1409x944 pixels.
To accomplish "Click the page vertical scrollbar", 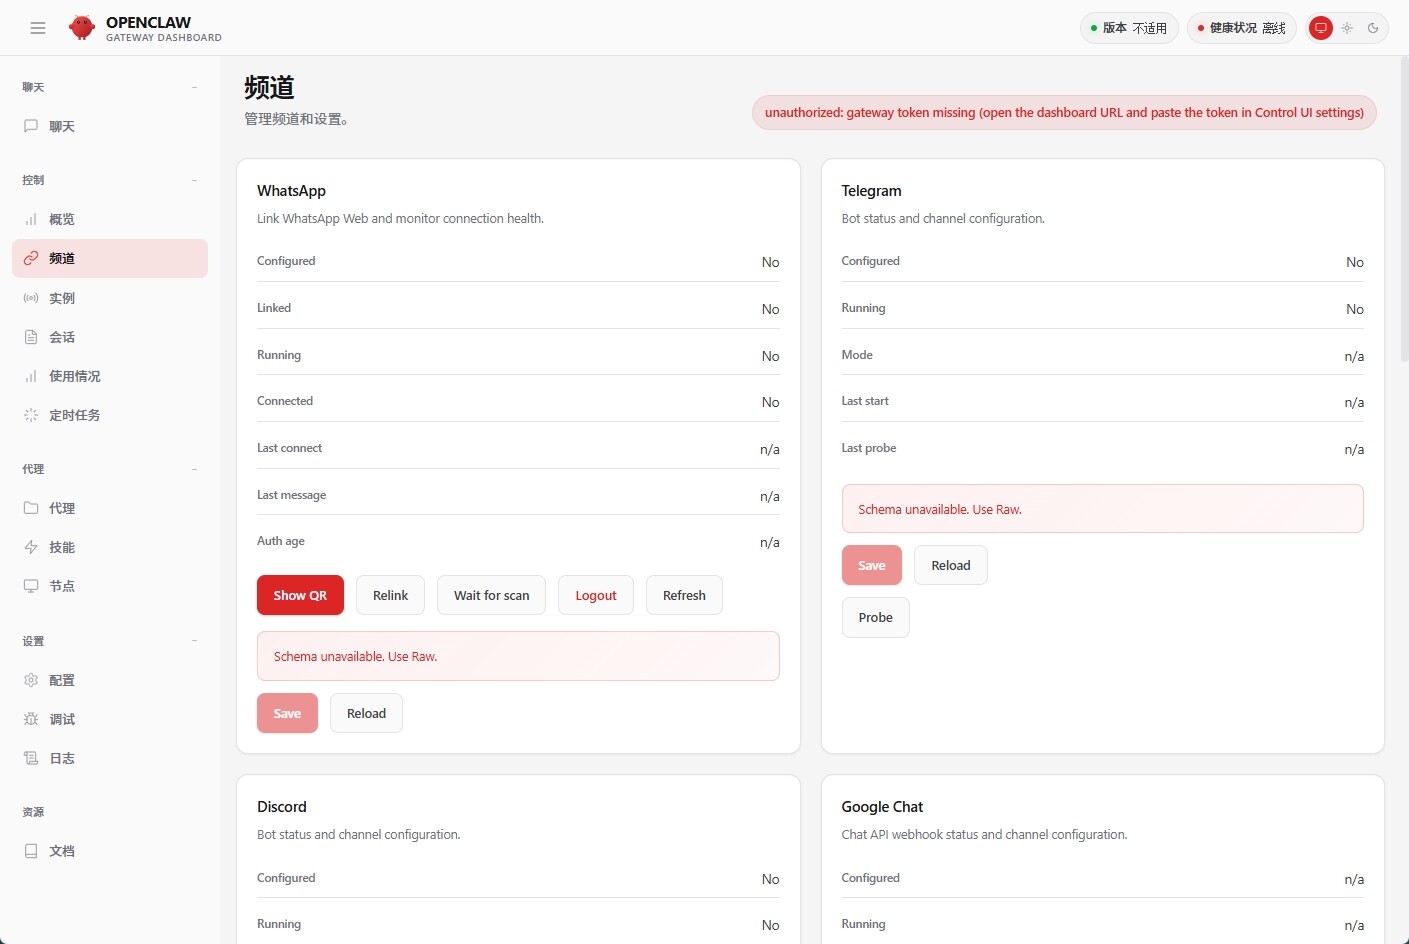I will click(x=1403, y=210).
